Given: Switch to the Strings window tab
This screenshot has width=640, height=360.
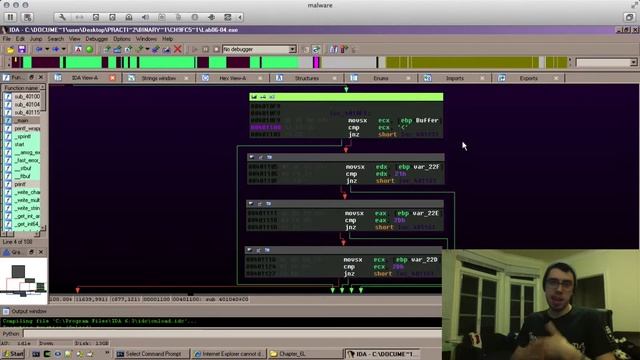Looking at the screenshot, I should (x=158, y=78).
